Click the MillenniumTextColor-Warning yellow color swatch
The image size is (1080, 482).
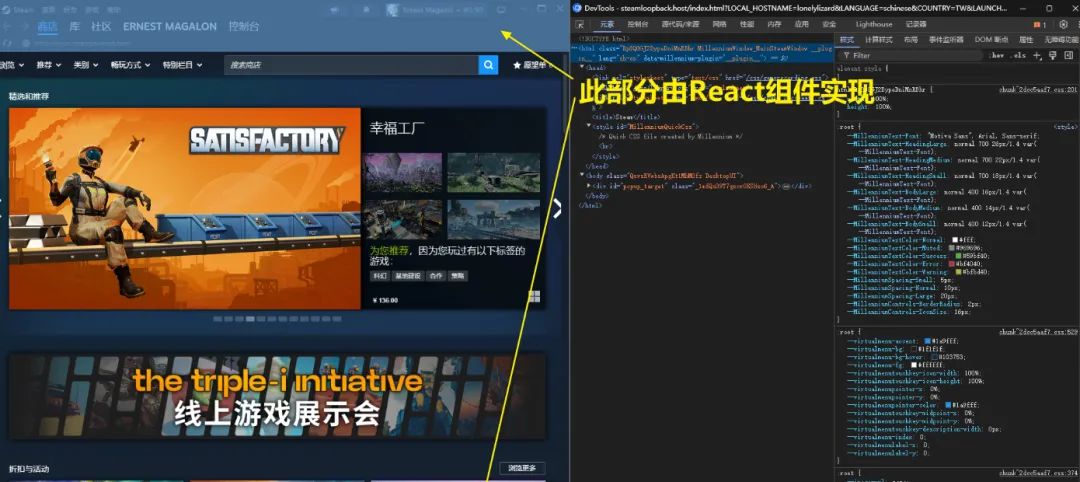click(959, 272)
